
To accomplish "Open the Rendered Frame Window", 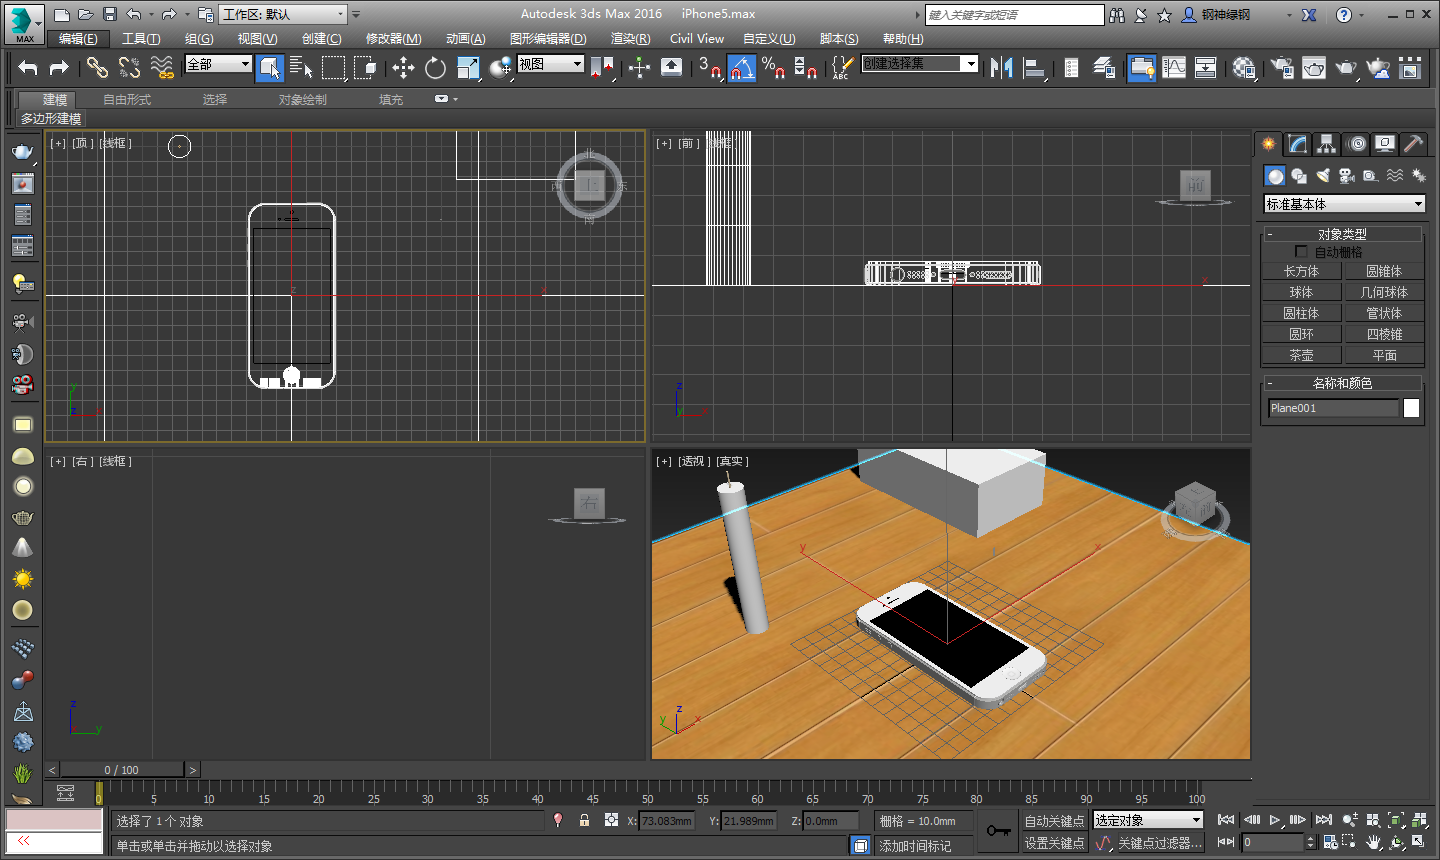I will (1314, 67).
